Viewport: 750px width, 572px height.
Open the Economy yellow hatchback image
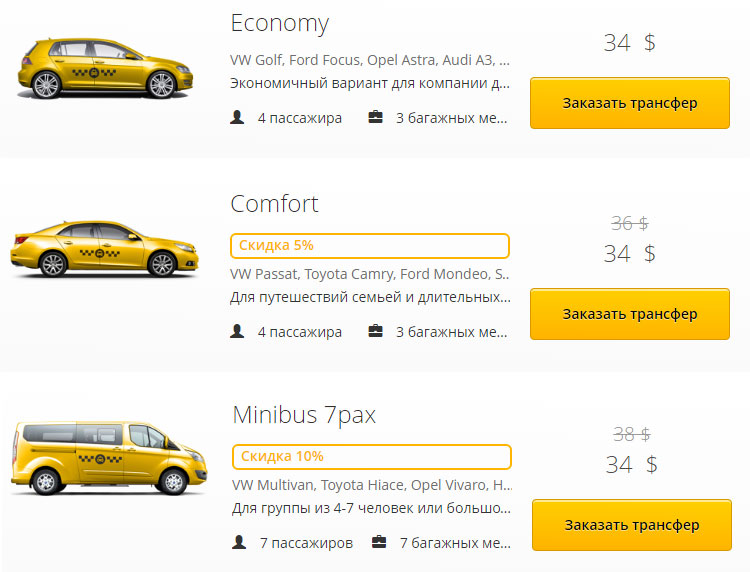point(105,68)
